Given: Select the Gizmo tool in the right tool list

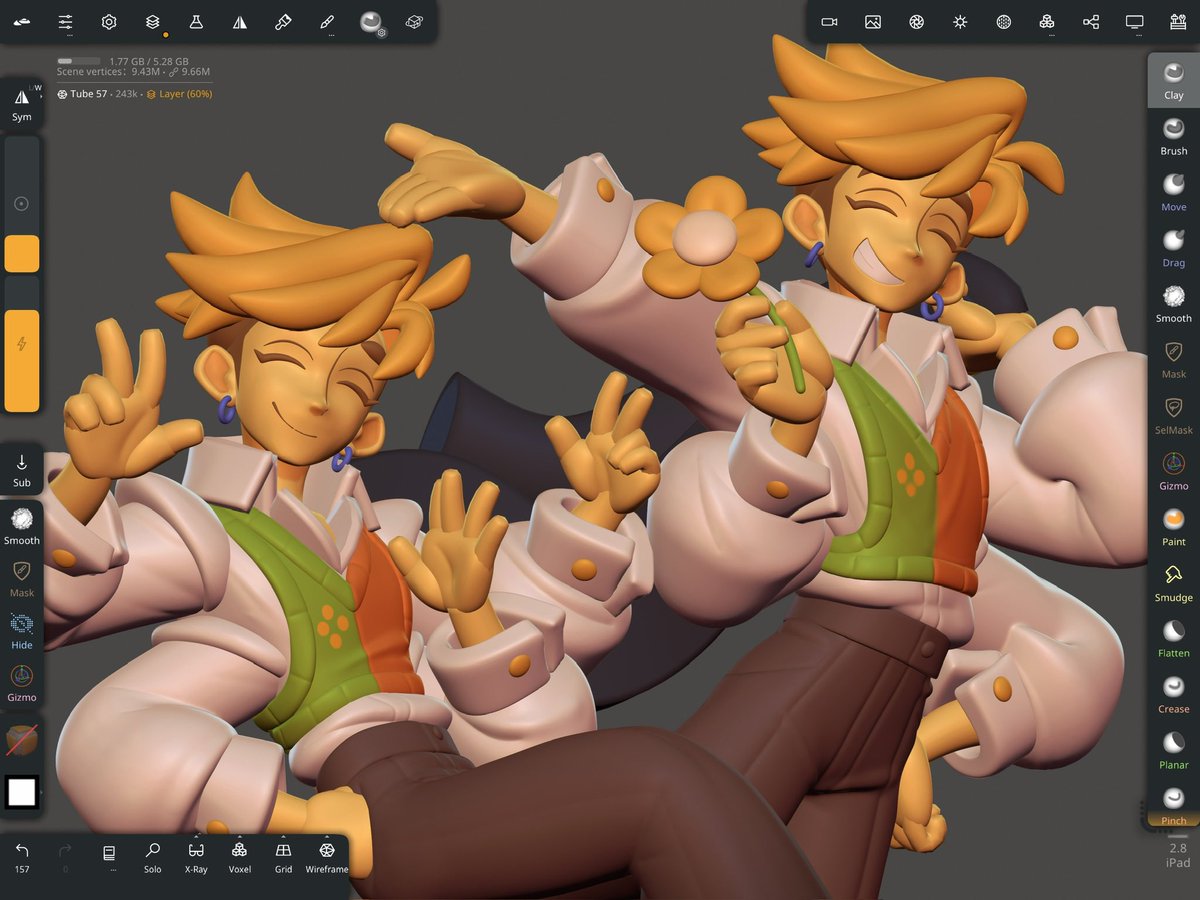Looking at the screenshot, I should point(1173,471).
